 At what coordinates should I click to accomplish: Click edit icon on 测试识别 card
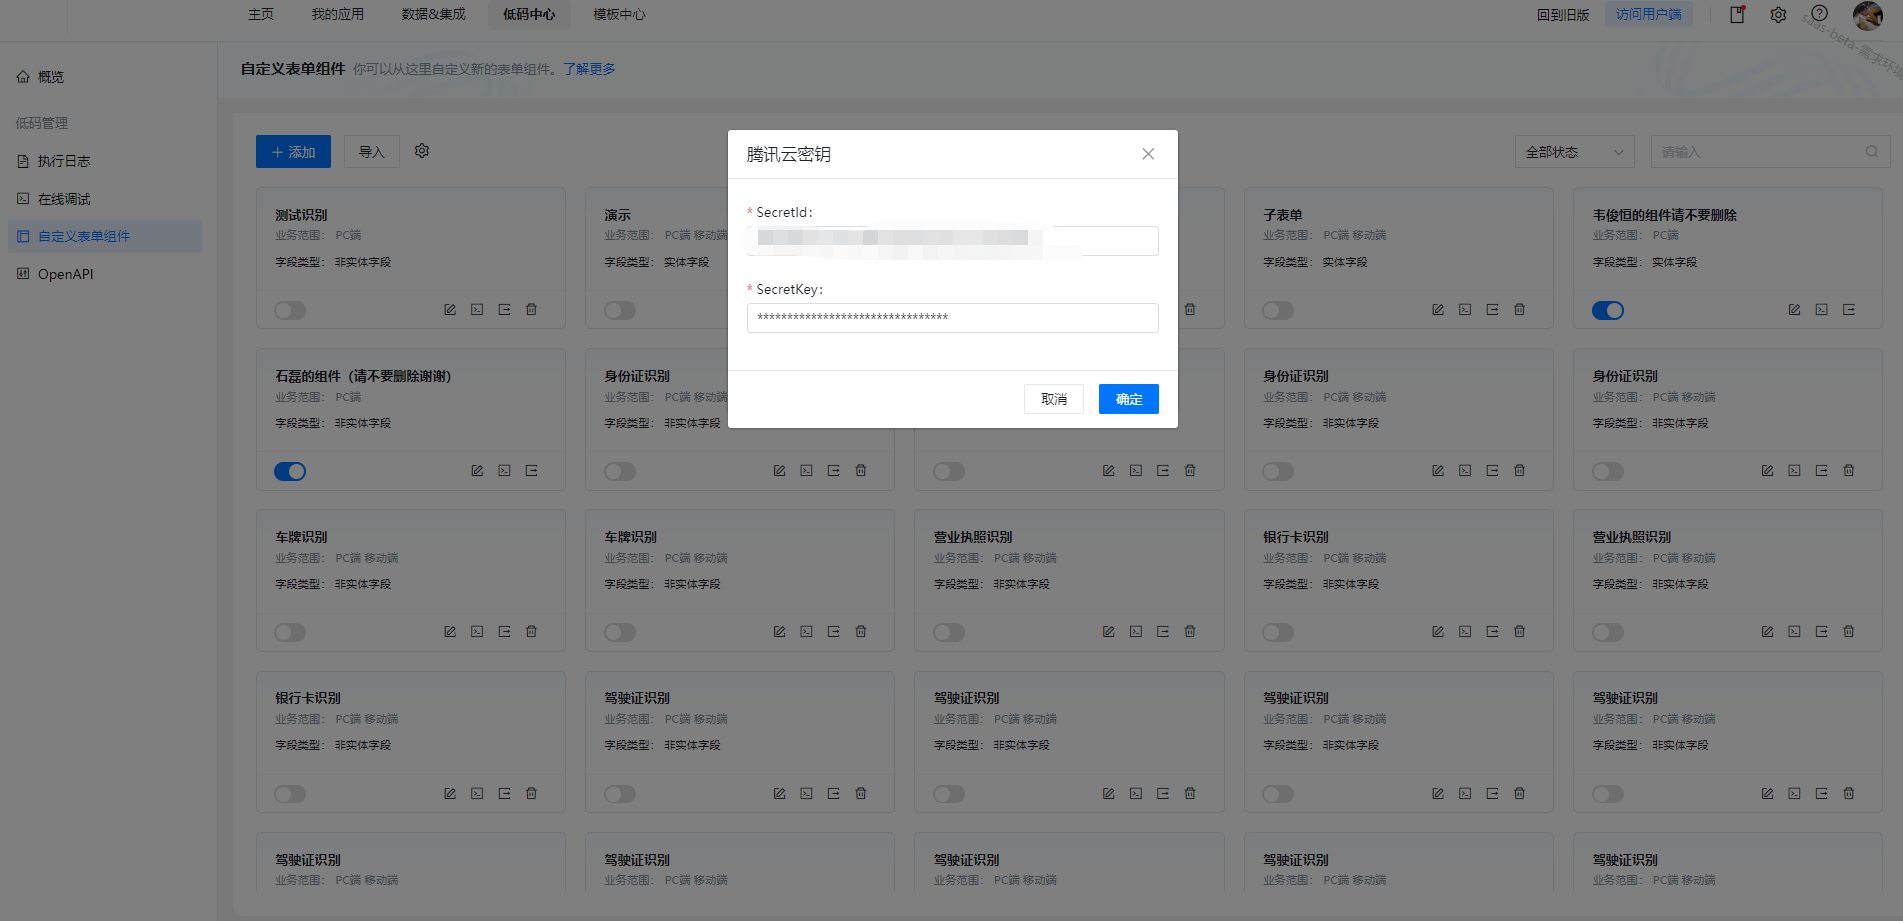(x=450, y=310)
